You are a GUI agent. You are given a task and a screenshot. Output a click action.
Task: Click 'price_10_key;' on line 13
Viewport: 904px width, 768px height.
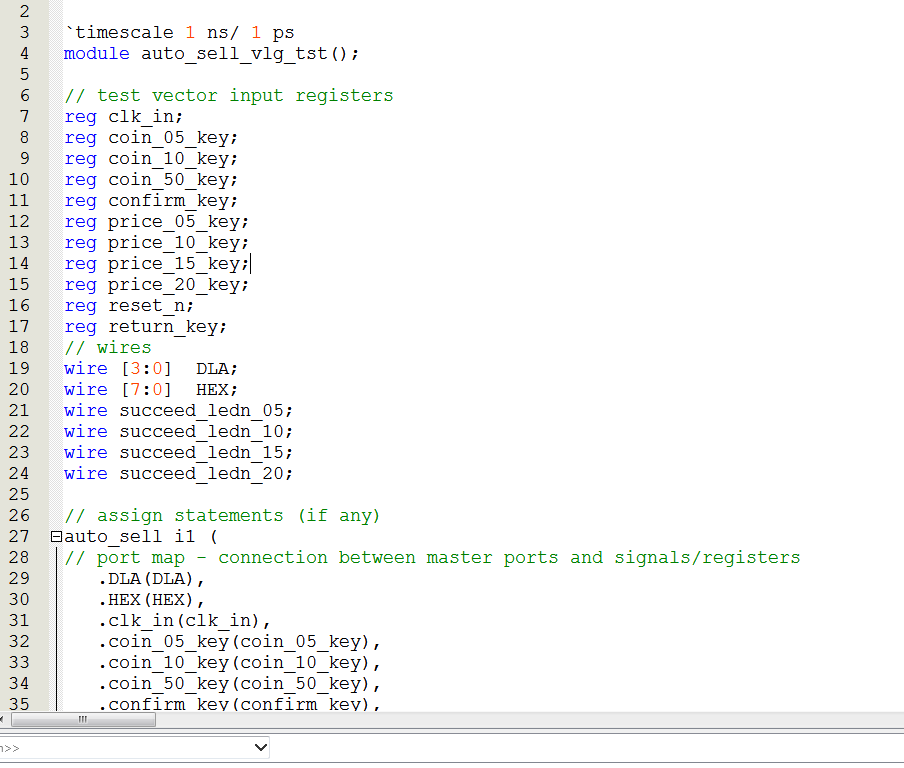click(178, 243)
